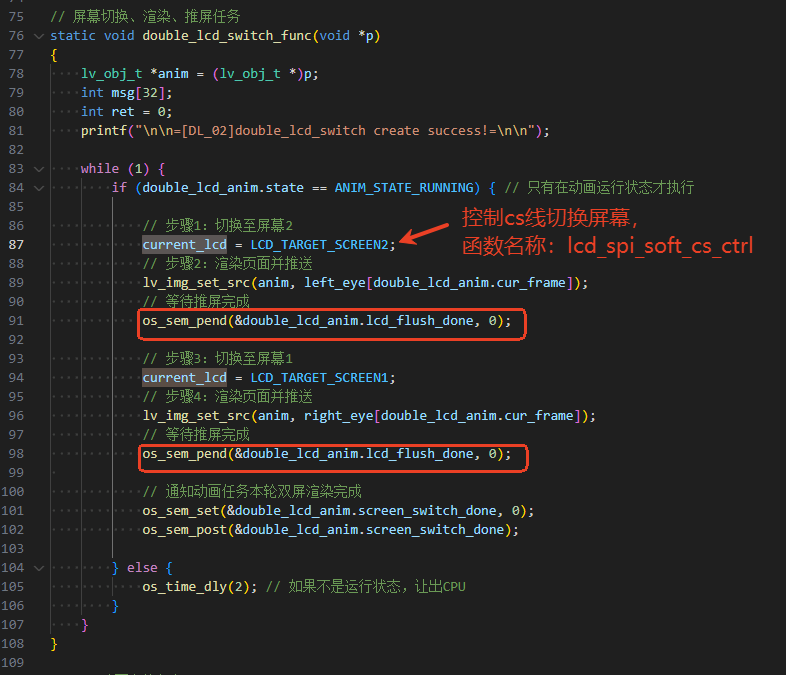The width and height of the screenshot is (786, 675).
Task: Click the os_sem_set call on line 101
Action: 338,511
